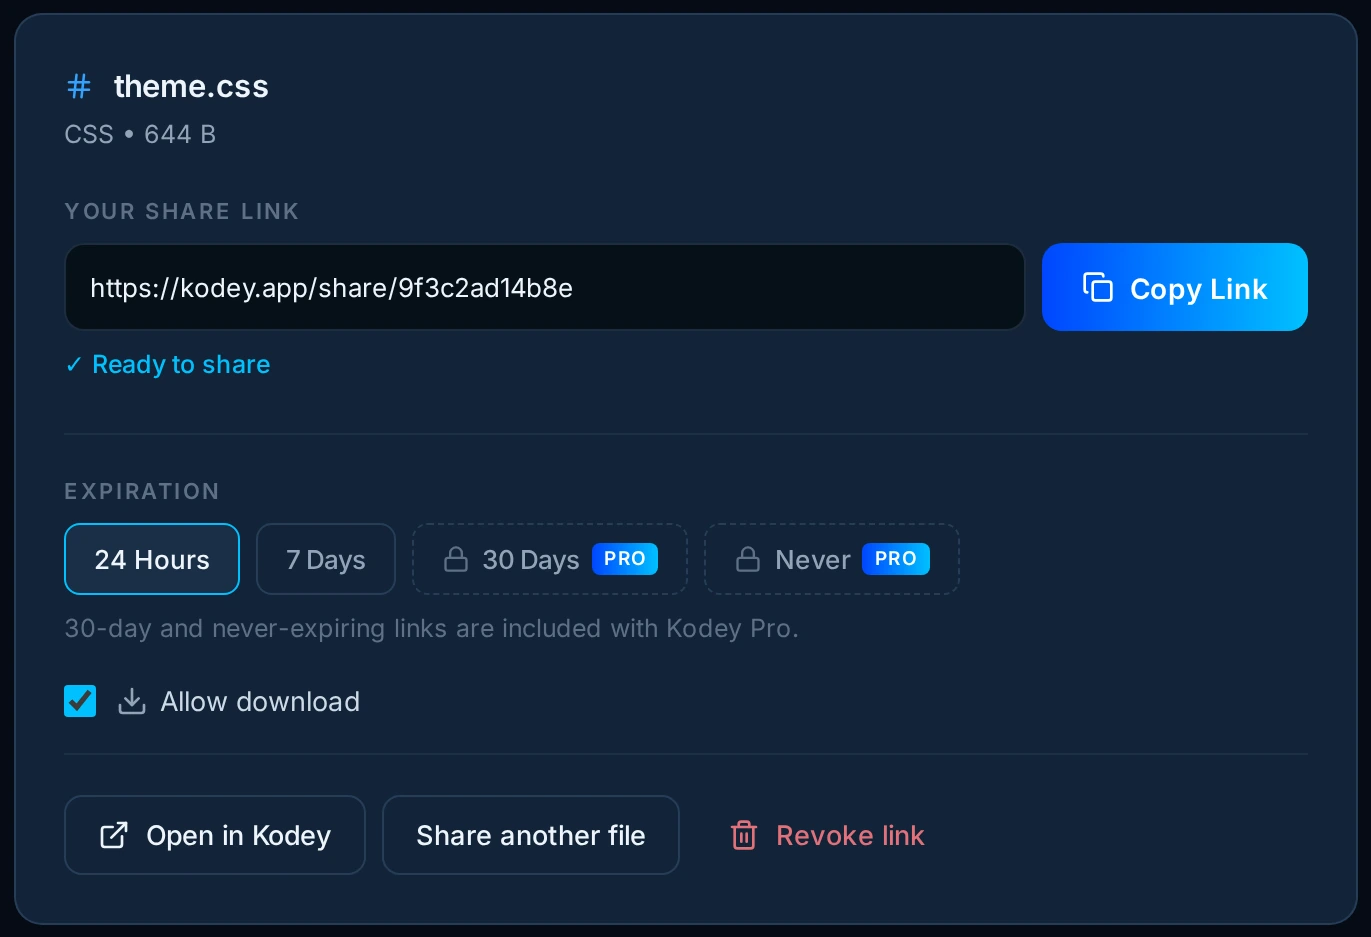Click the share link URL field
The height and width of the screenshot is (937, 1371).
pyautogui.click(x=545, y=287)
